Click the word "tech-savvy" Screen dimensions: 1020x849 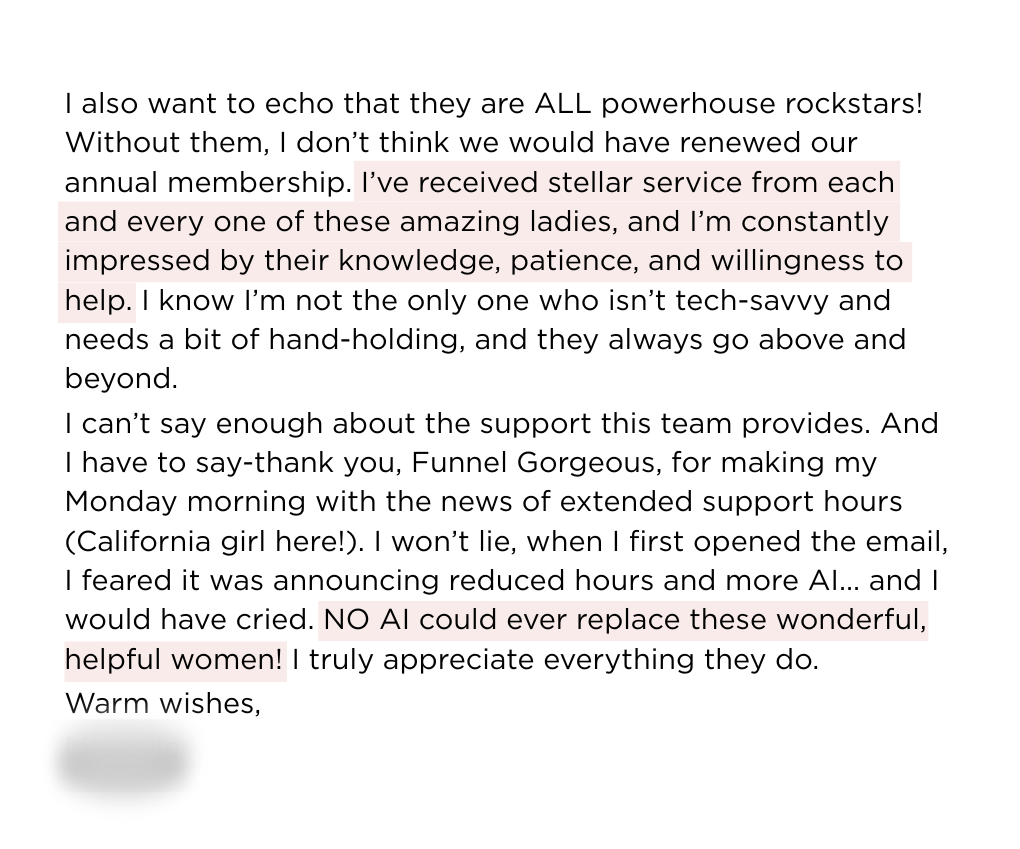coord(751,301)
